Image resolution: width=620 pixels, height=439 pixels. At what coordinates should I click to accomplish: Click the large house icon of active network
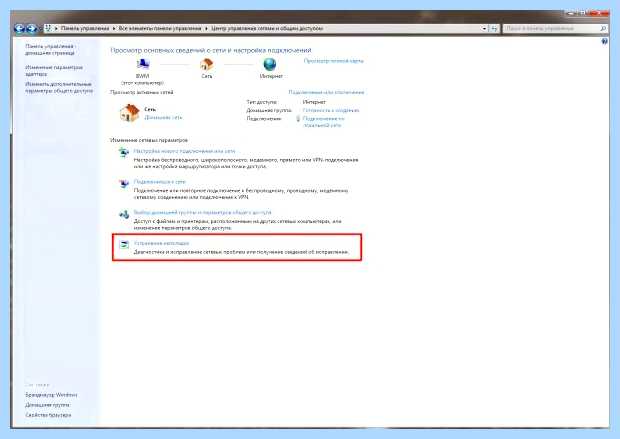coord(129,113)
